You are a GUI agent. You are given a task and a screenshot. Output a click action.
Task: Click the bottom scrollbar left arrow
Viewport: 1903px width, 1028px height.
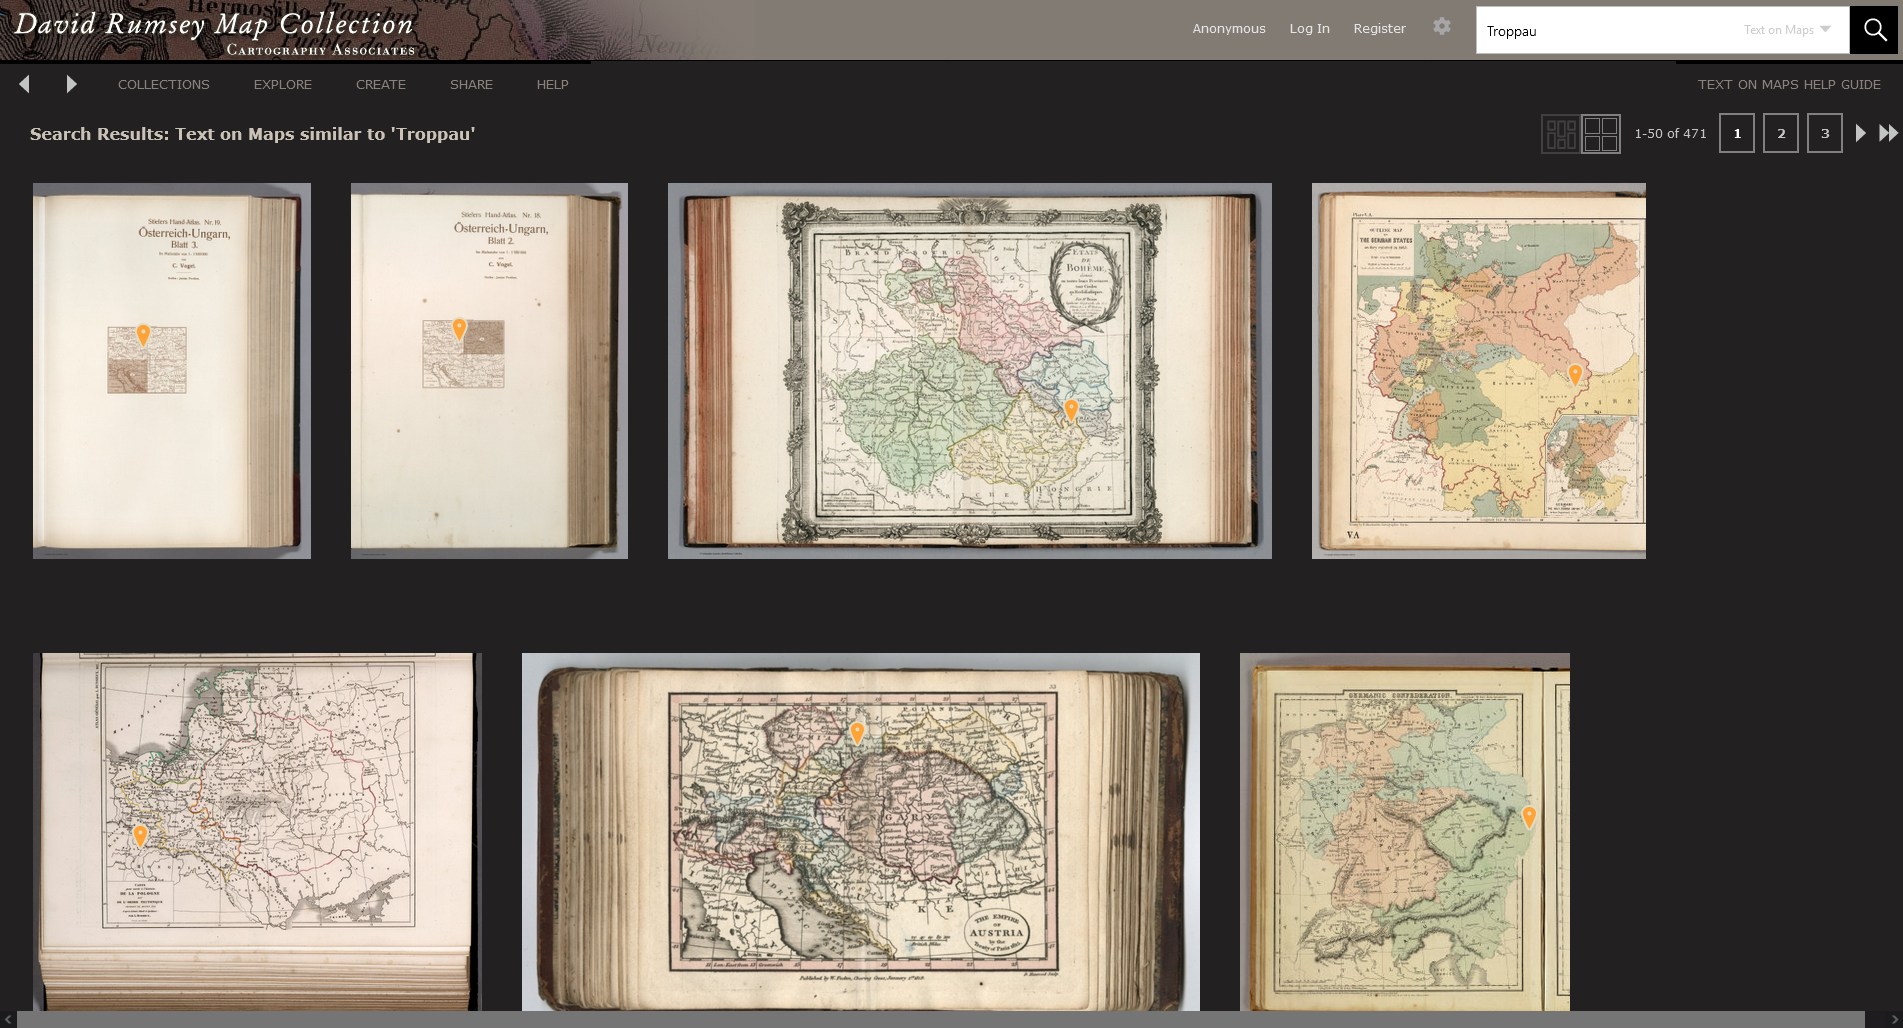tap(8, 1020)
